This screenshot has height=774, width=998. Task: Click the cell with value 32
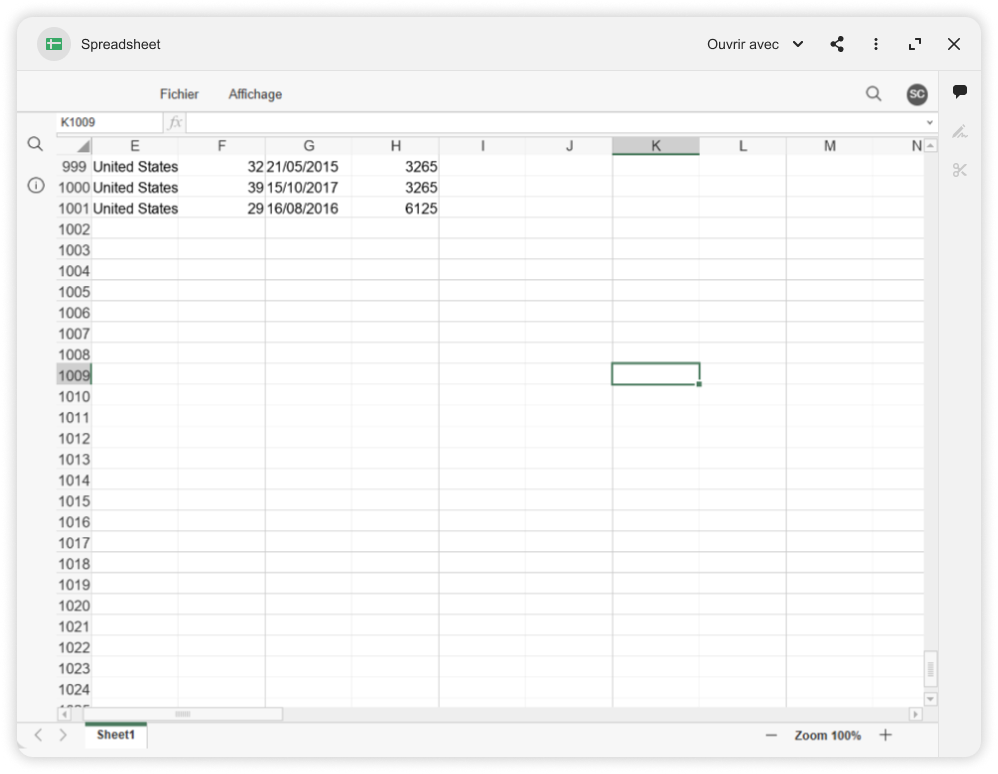click(x=221, y=167)
